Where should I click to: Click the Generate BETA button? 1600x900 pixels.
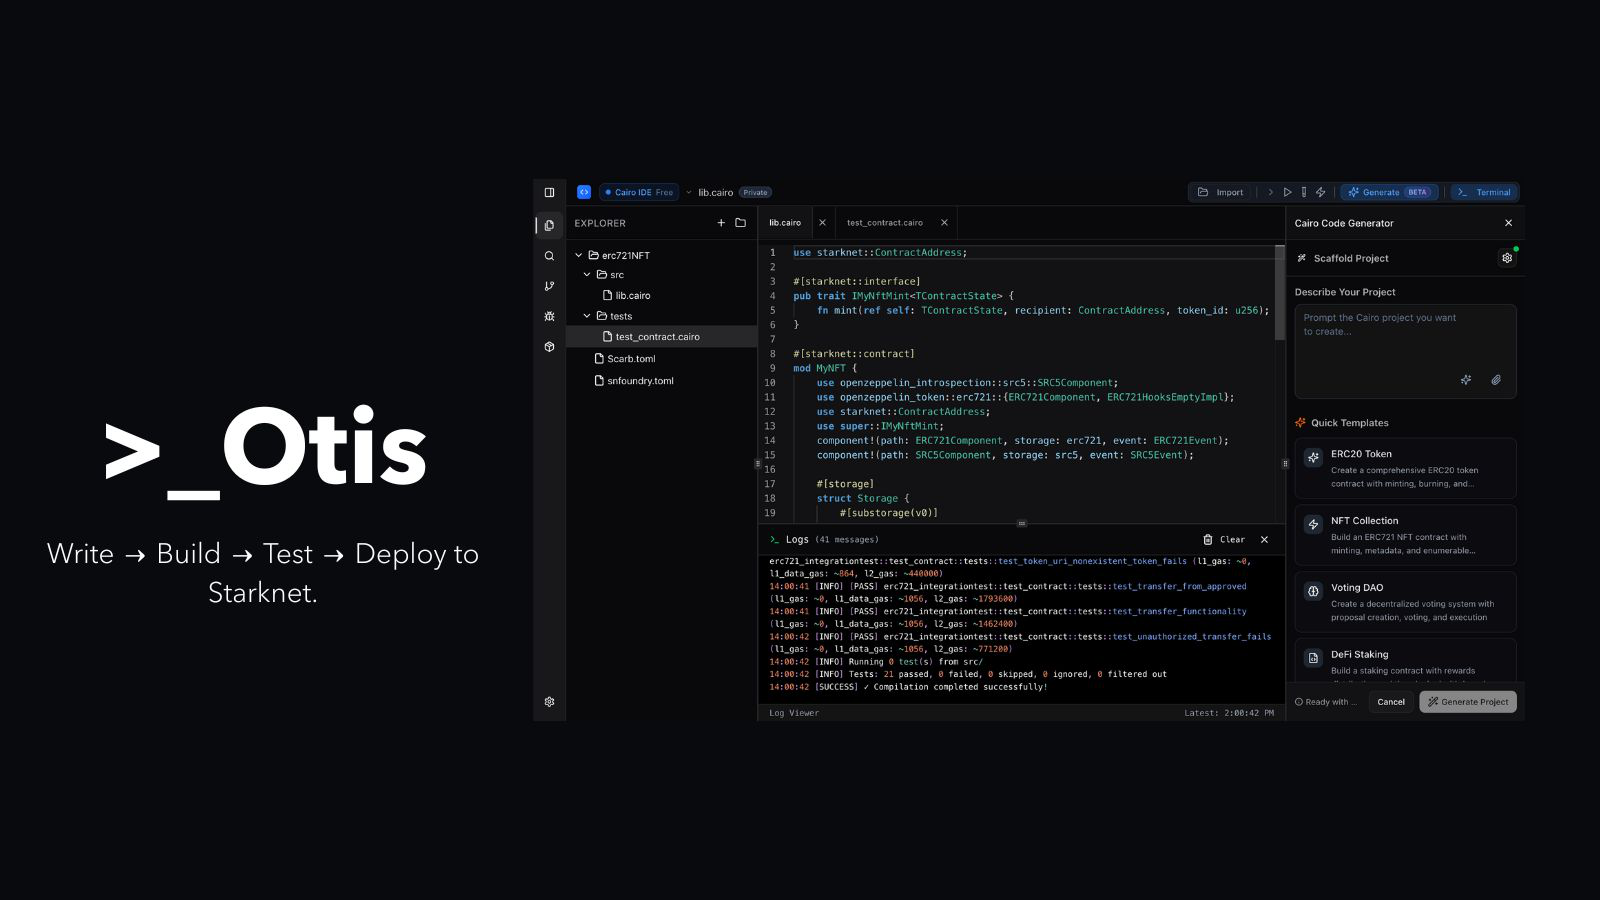click(x=1389, y=192)
